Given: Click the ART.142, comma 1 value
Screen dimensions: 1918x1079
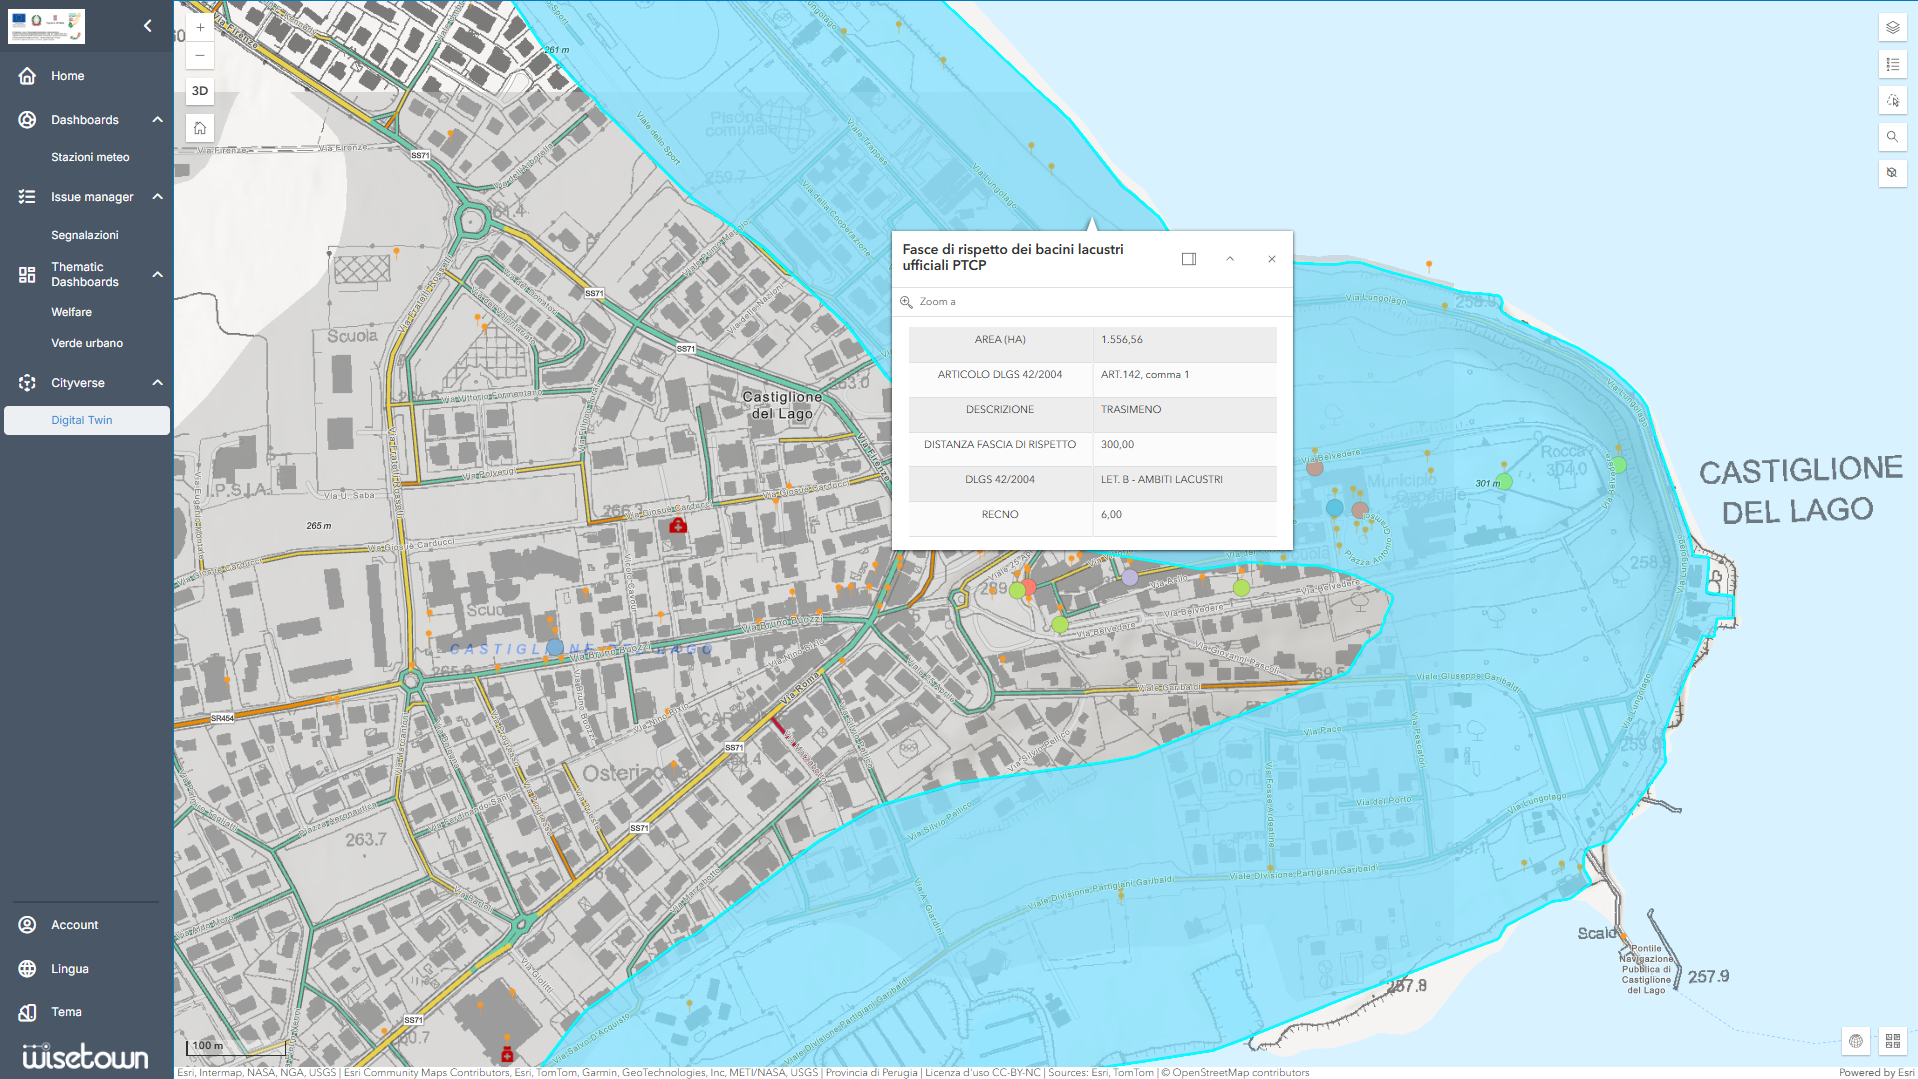Looking at the screenshot, I should point(1145,375).
